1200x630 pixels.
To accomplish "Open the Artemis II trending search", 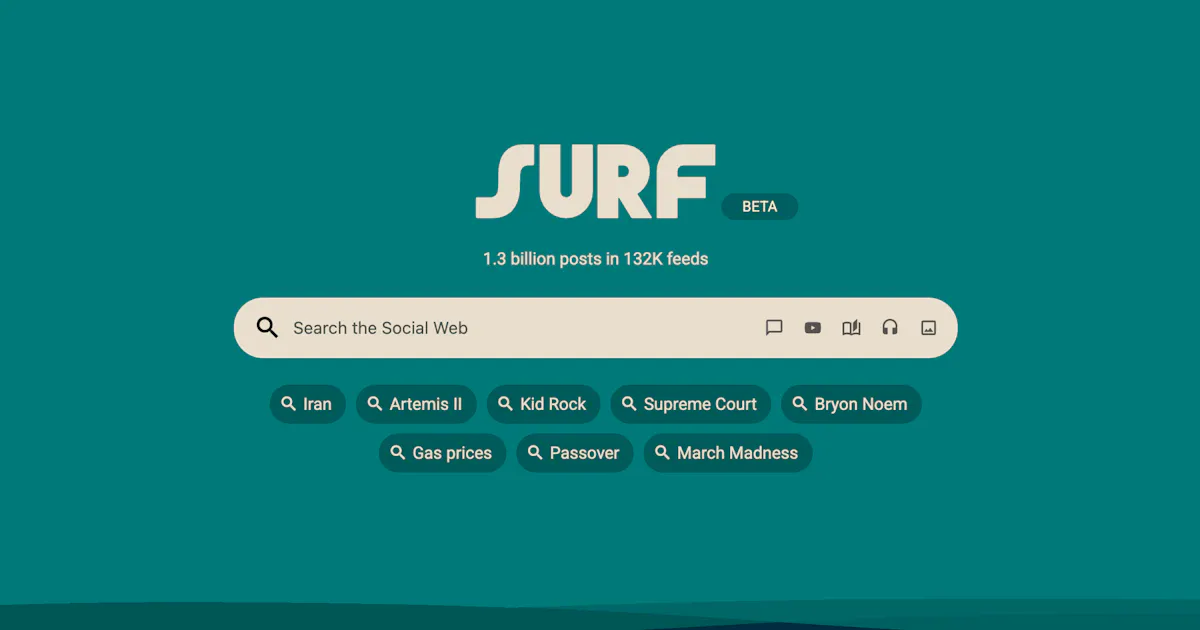I will (416, 404).
